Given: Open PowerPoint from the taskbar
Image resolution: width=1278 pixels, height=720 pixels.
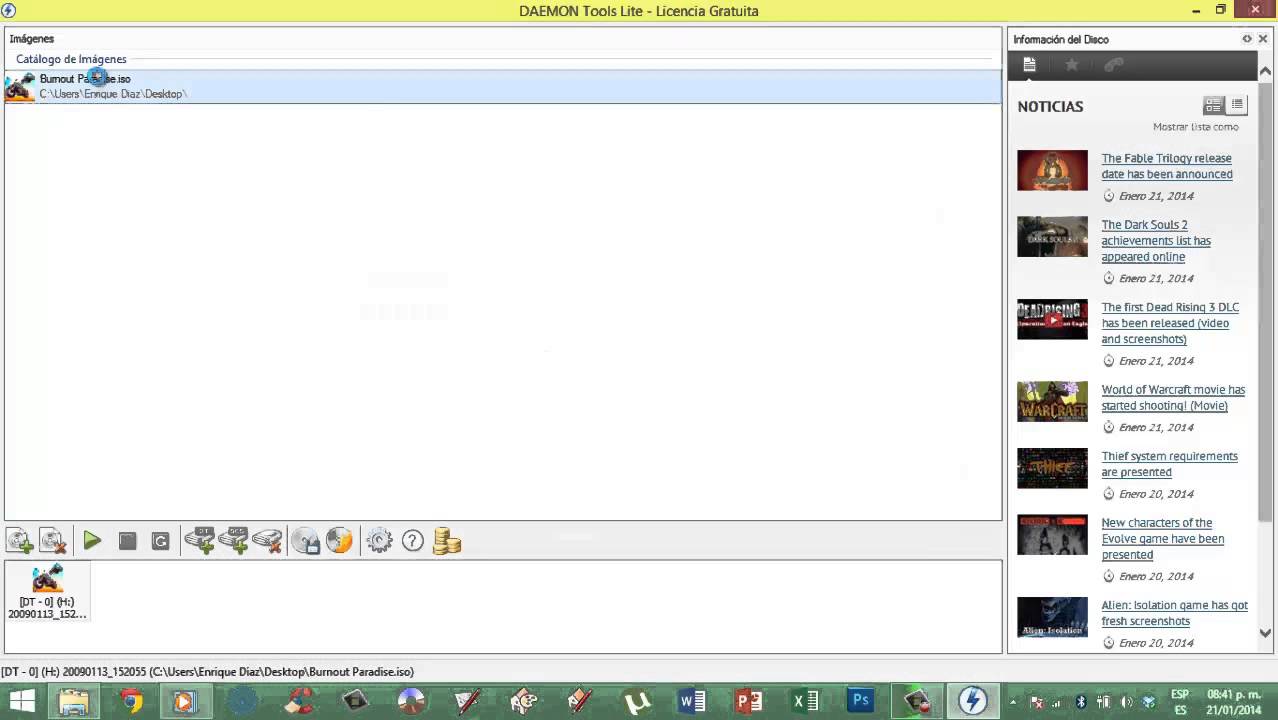Looking at the screenshot, I should click(x=749, y=702).
